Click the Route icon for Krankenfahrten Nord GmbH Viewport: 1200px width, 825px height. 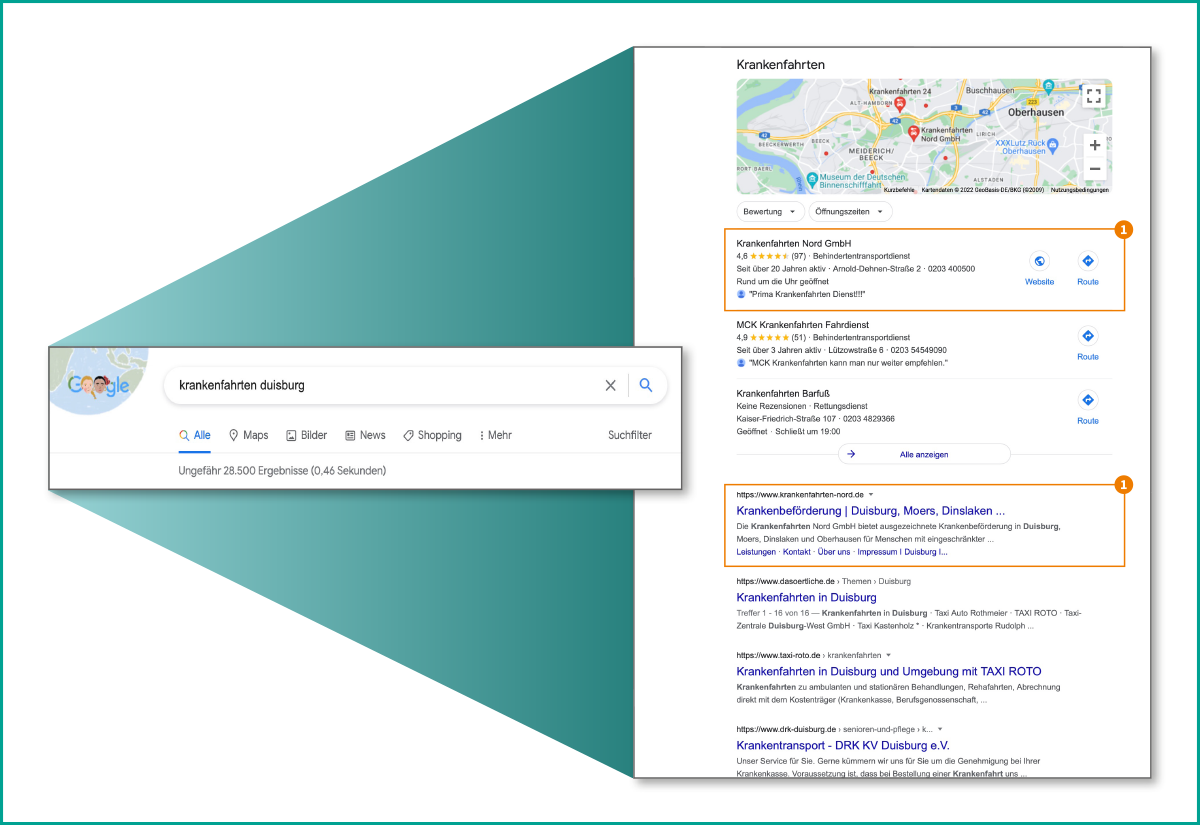(1087, 259)
